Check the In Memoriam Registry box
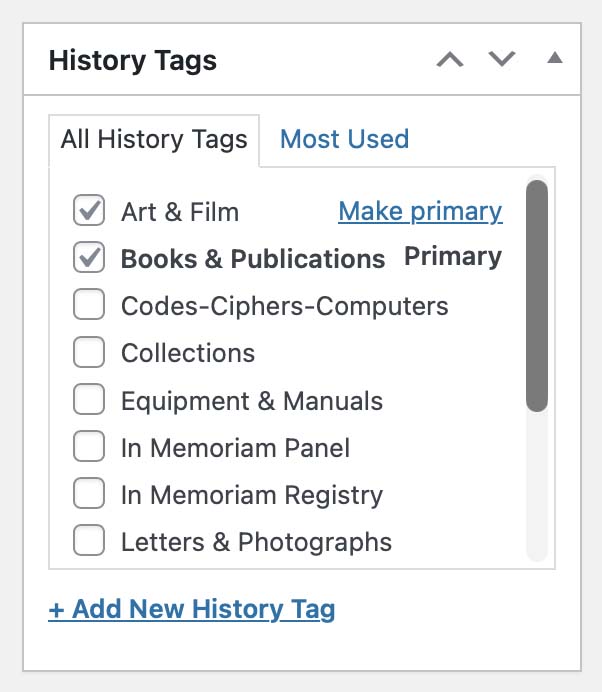The width and height of the screenshot is (602, 692). [x=89, y=495]
